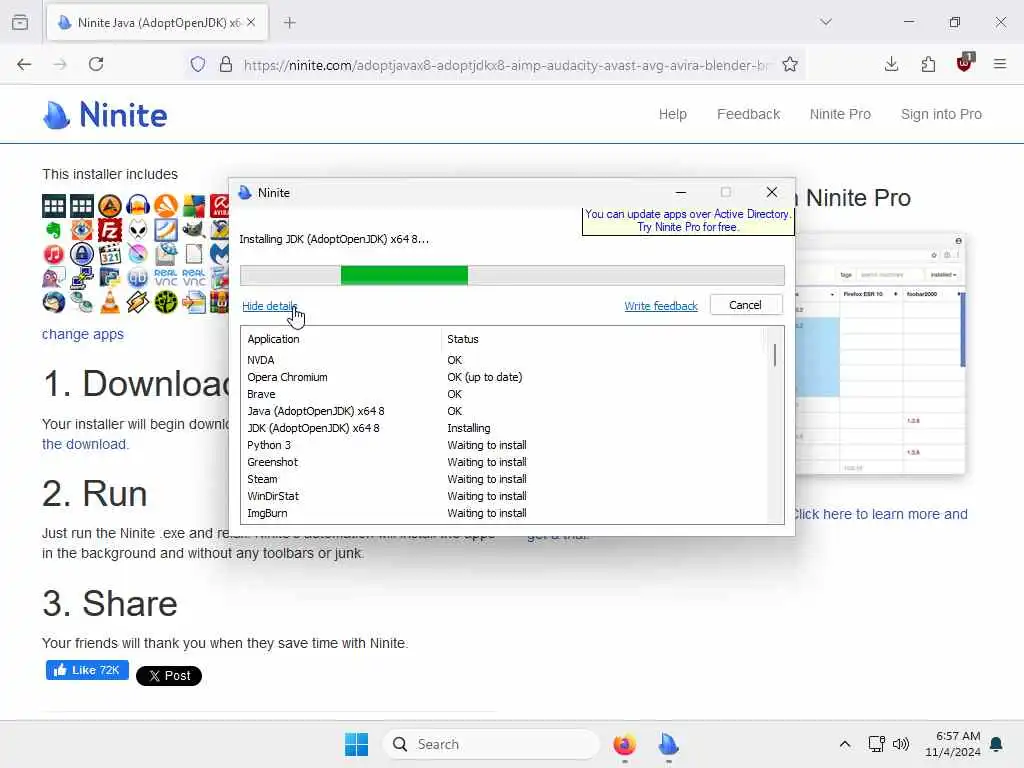Open the taskbar clock showing 6:57 AM
Screen dimensions: 1024x768
pyautogui.click(x=953, y=744)
